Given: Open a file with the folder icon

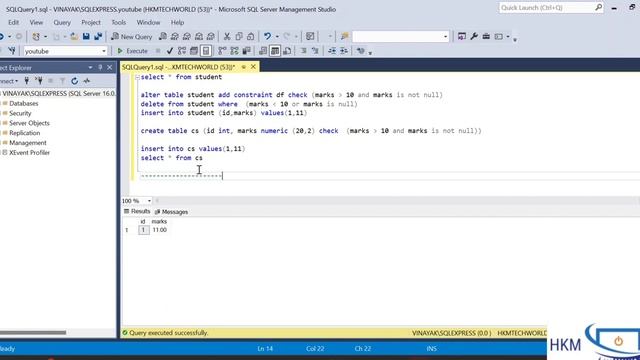Looking at the screenshot, I should pyautogui.click(x=74, y=37).
